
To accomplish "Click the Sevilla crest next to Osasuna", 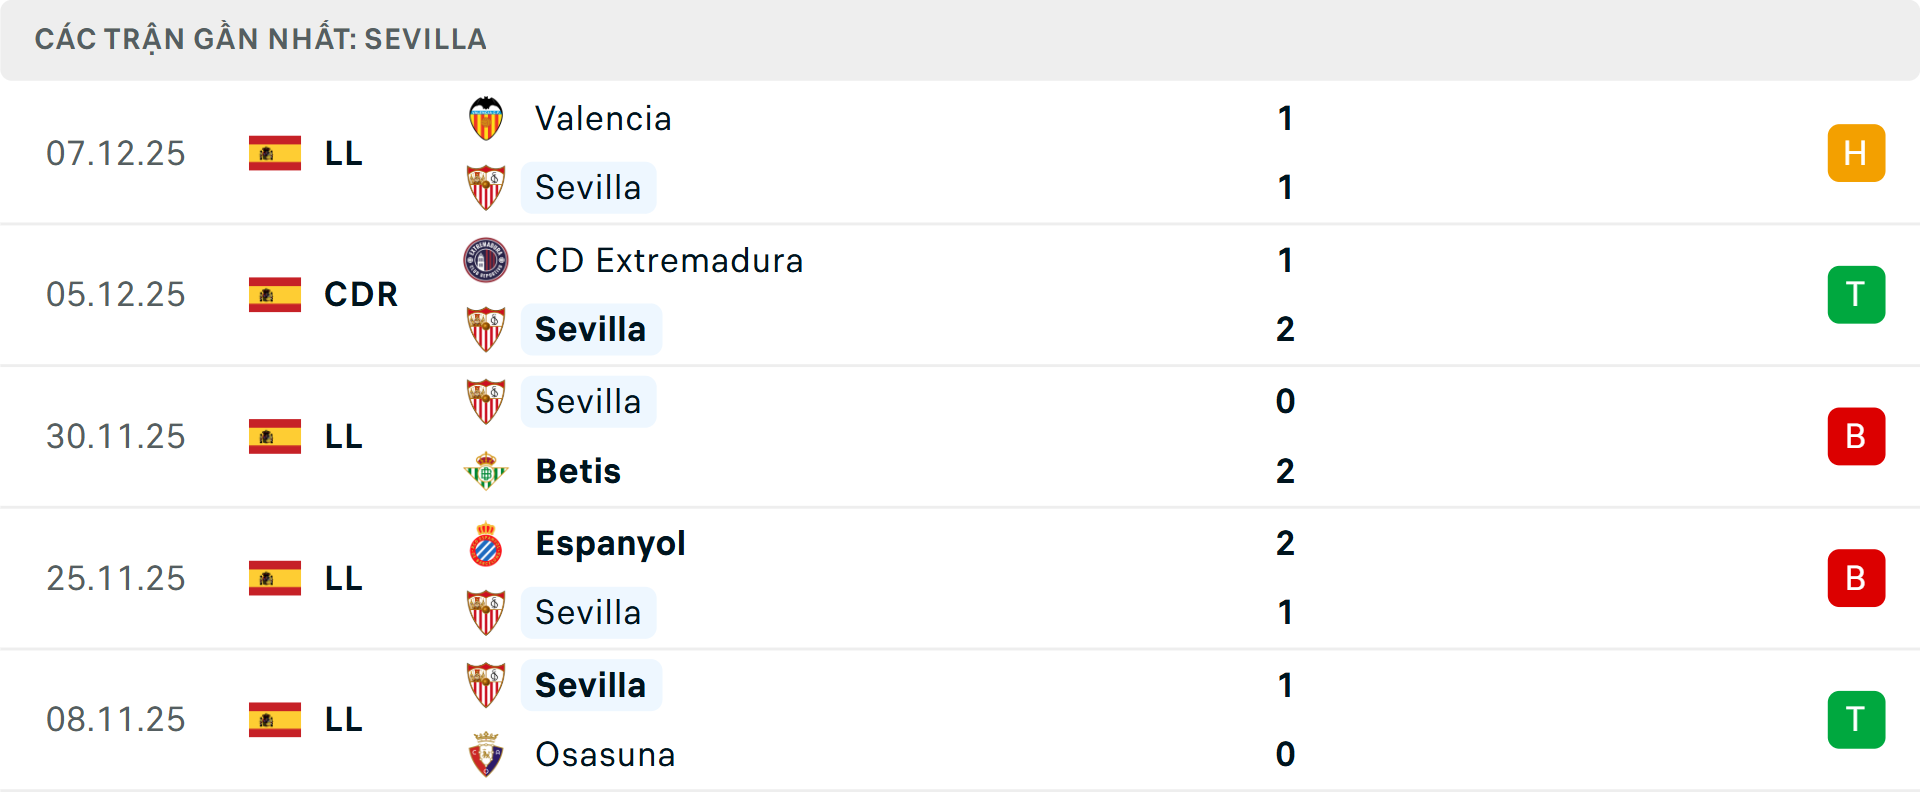I will coord(486,685).
